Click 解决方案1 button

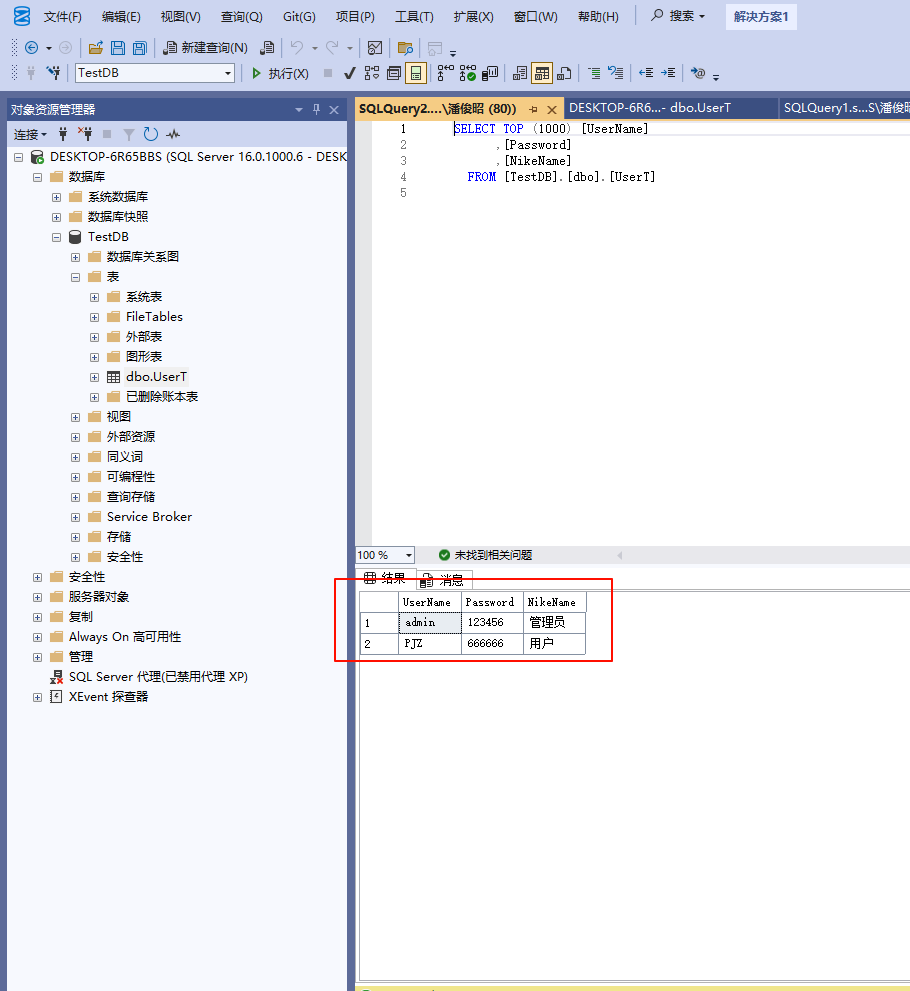tap(761, 16)
